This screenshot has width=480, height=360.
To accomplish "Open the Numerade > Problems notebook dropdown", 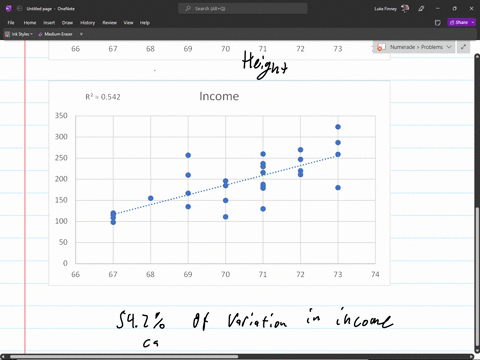I will [x=414, y=47].
